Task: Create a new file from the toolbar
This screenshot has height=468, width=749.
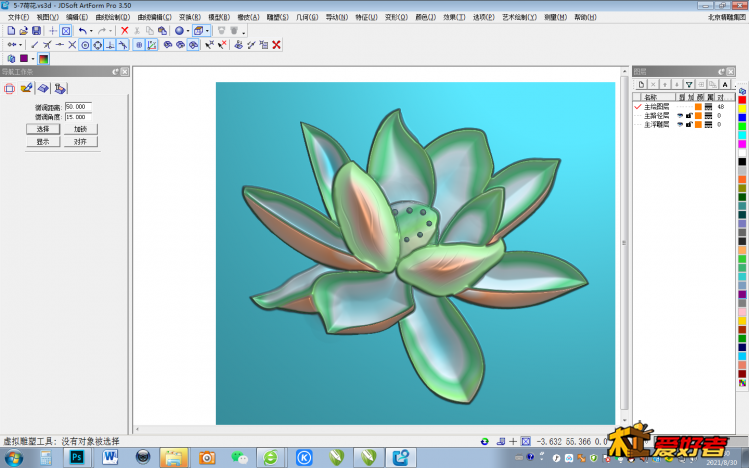Action: [x=11, y=31]
